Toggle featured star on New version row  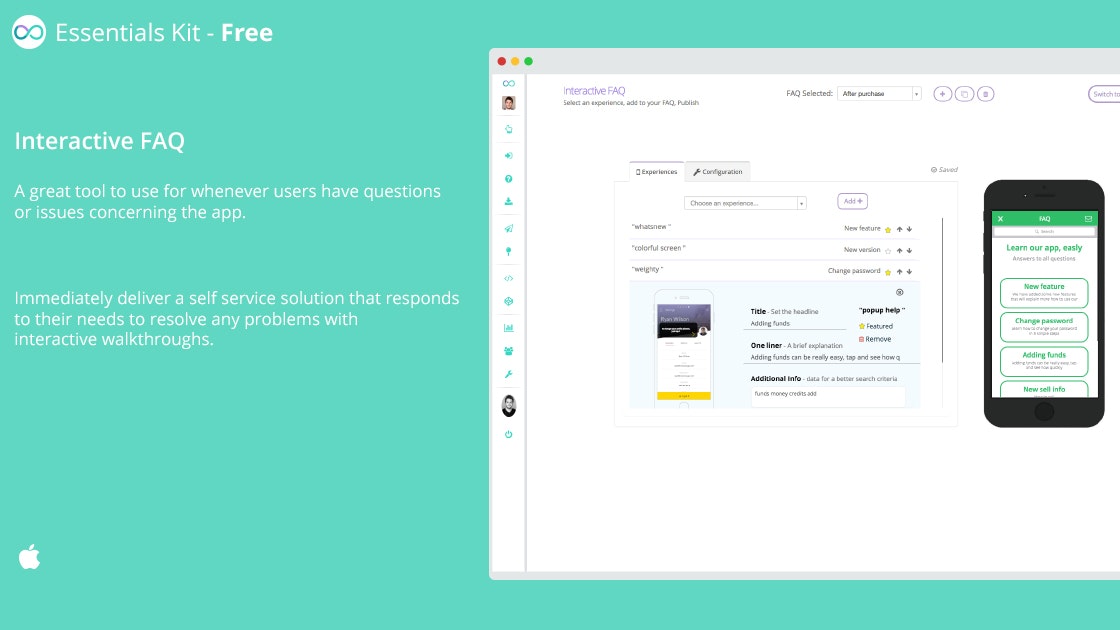(888, 251)
